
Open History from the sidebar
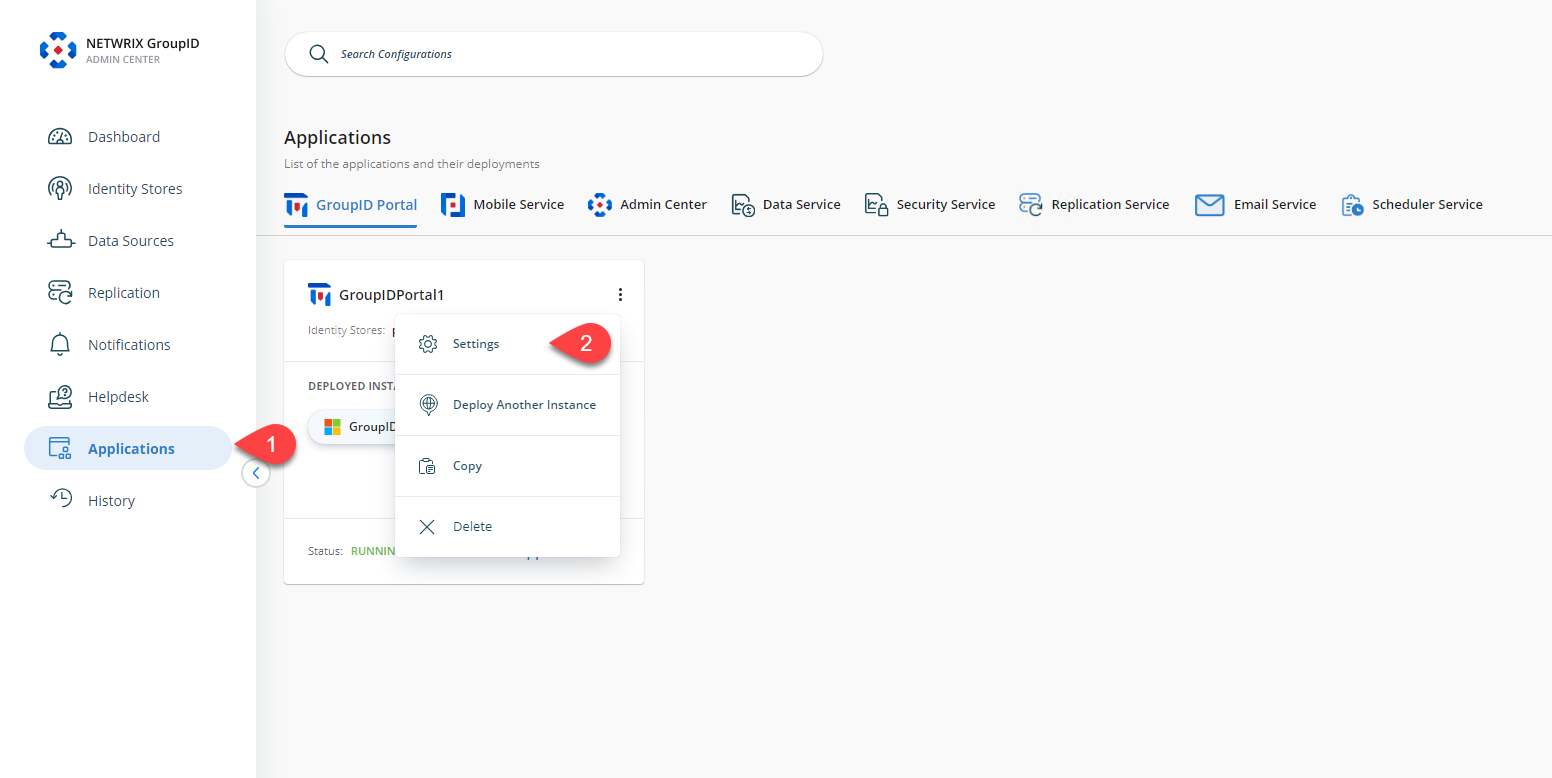tap(111, 500)
